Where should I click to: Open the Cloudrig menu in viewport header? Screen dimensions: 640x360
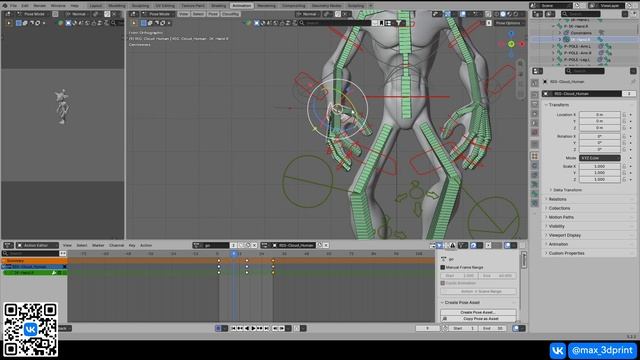(x=230, y=14)
